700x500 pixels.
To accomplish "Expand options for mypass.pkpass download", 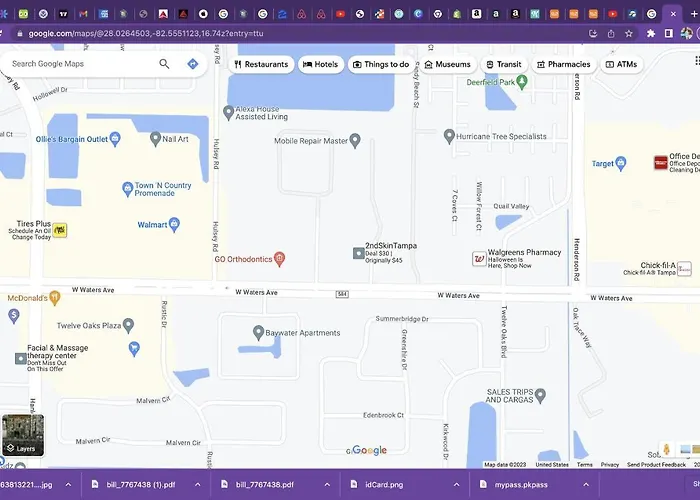I will tap(586, 484).
